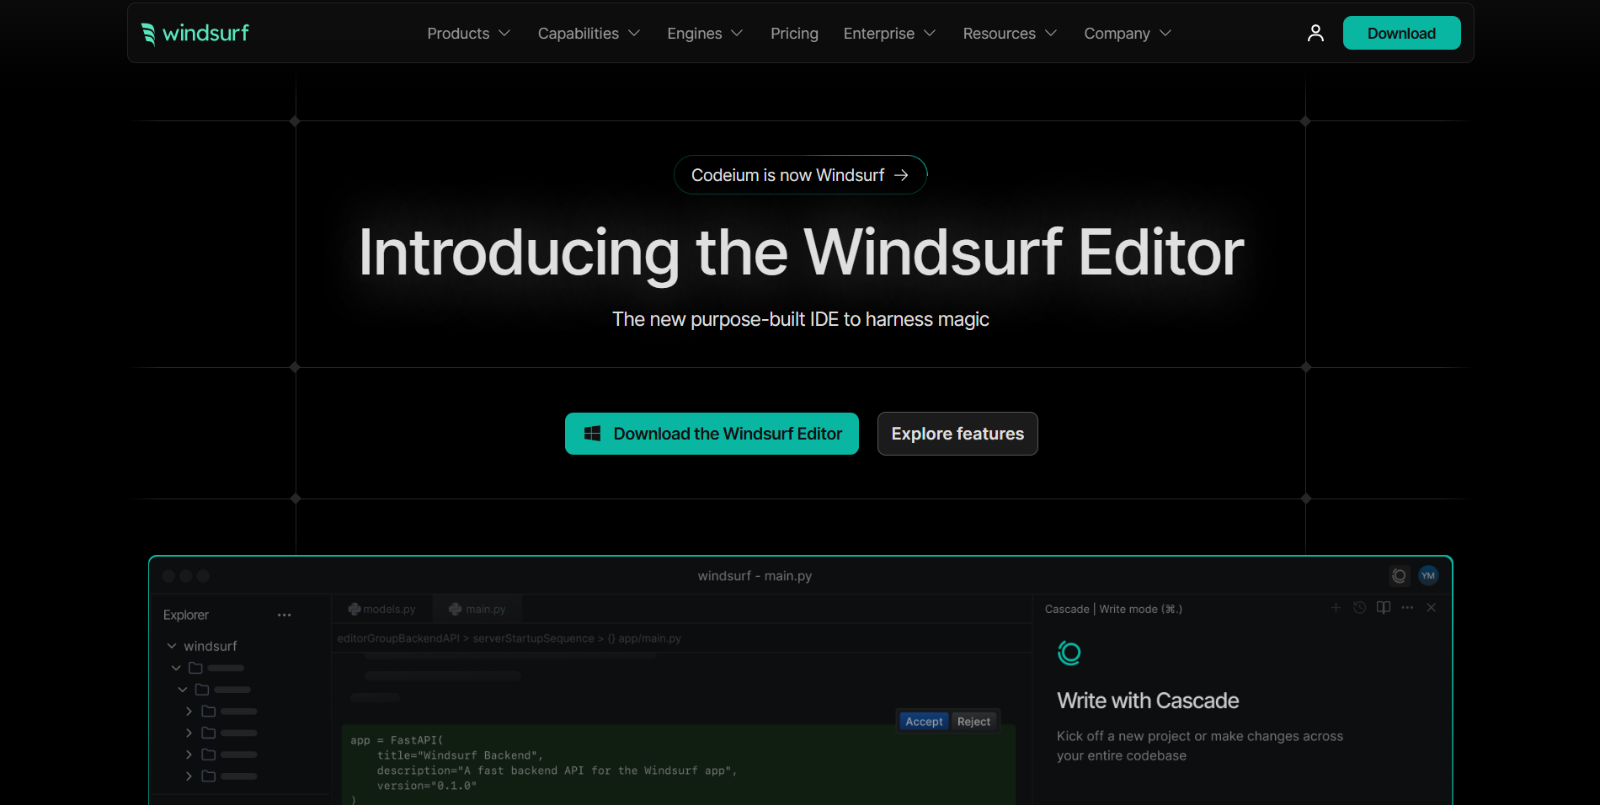
Task: Collapse the windsurf root folder in Explorer
Action: 172,646
